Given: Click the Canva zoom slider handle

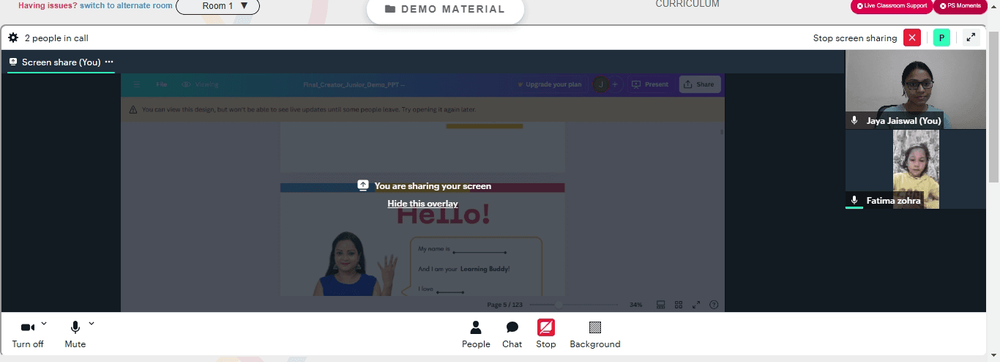Looking at the screenshot, I should tap(559, 305).
